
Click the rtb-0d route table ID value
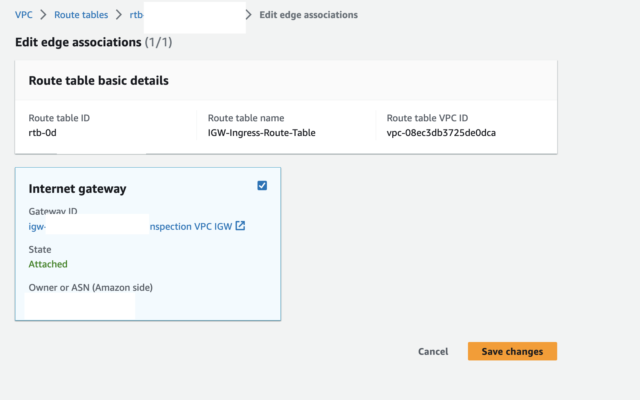coord(42,133)
